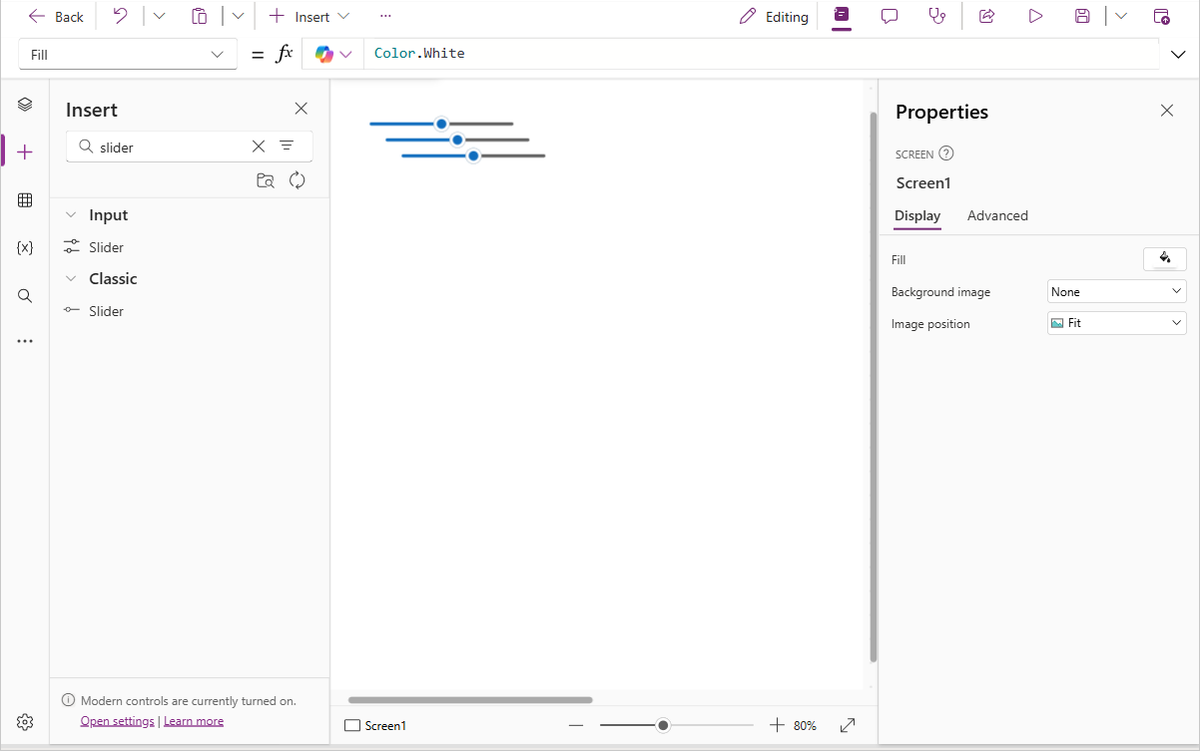Run the App checker stethoscope icon

tap(937, 17)
